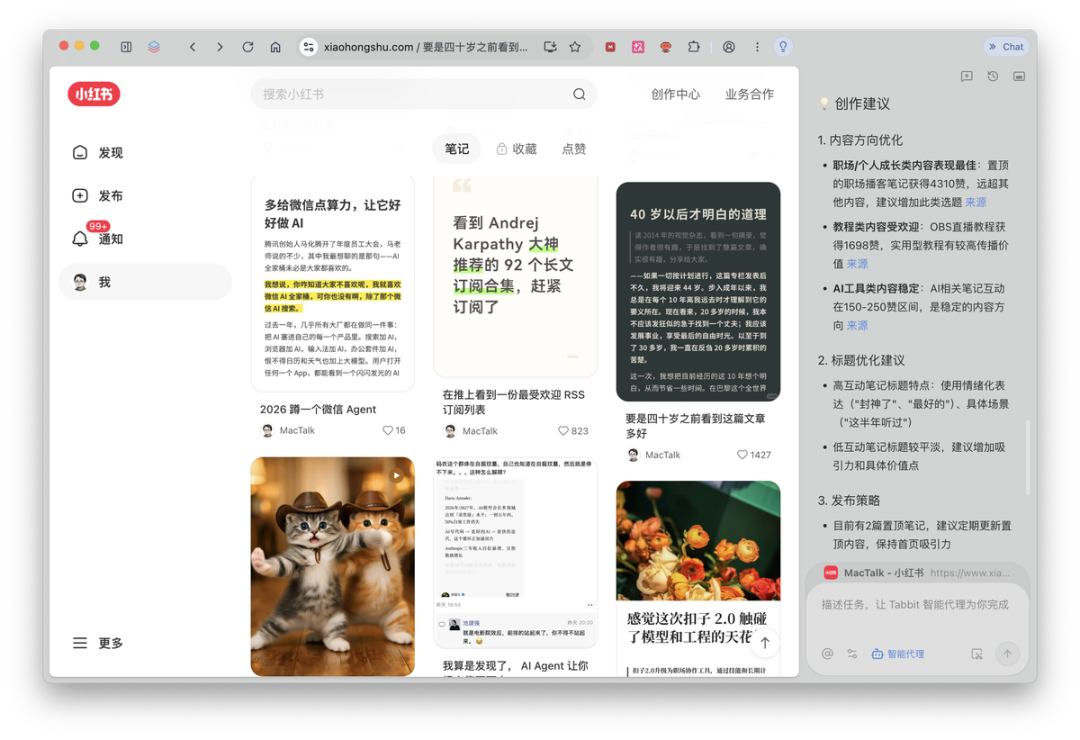Screen dimensions: 1080x740
Task: Collapse the Tabbit side panel
Action: (1016, 76)
